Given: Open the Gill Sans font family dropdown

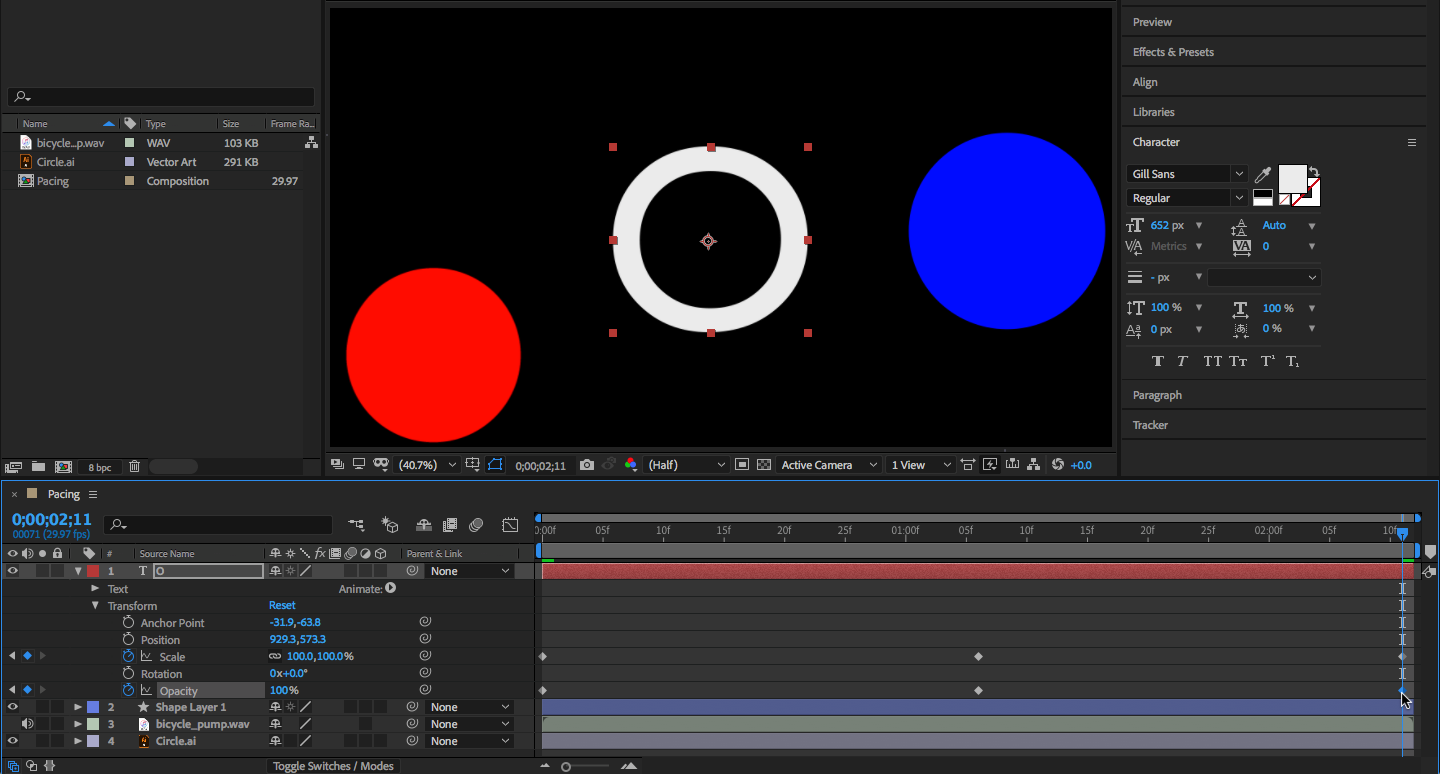Looking at the screenshot, I should pyautogui.click(x=1239, y=174).
